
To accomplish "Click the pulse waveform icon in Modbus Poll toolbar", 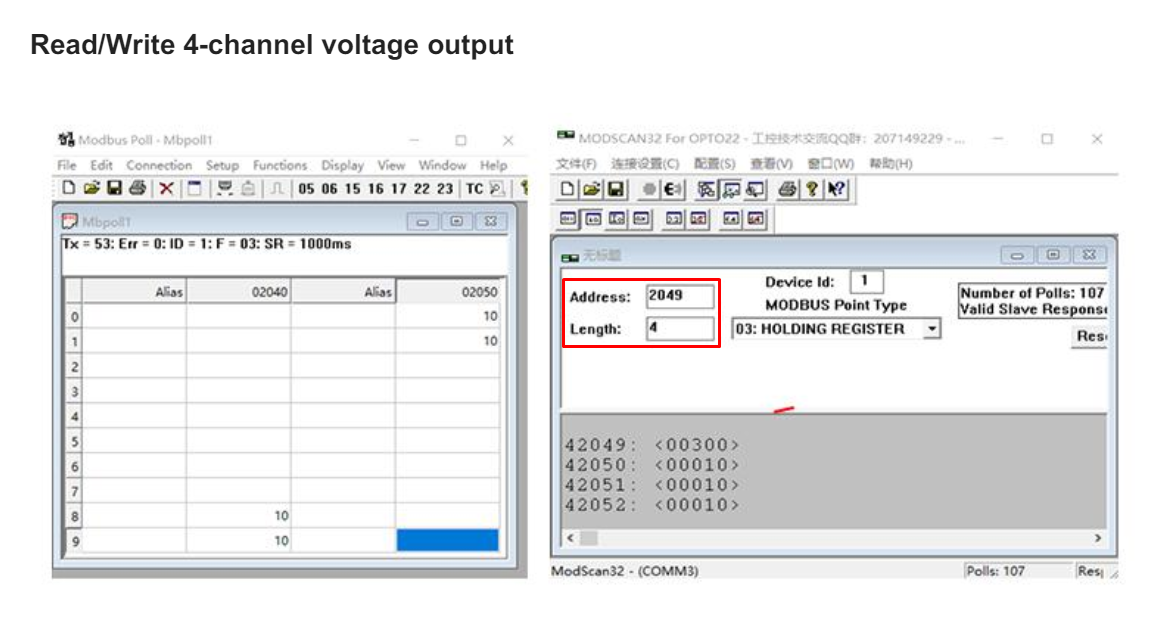I will 277,189.
